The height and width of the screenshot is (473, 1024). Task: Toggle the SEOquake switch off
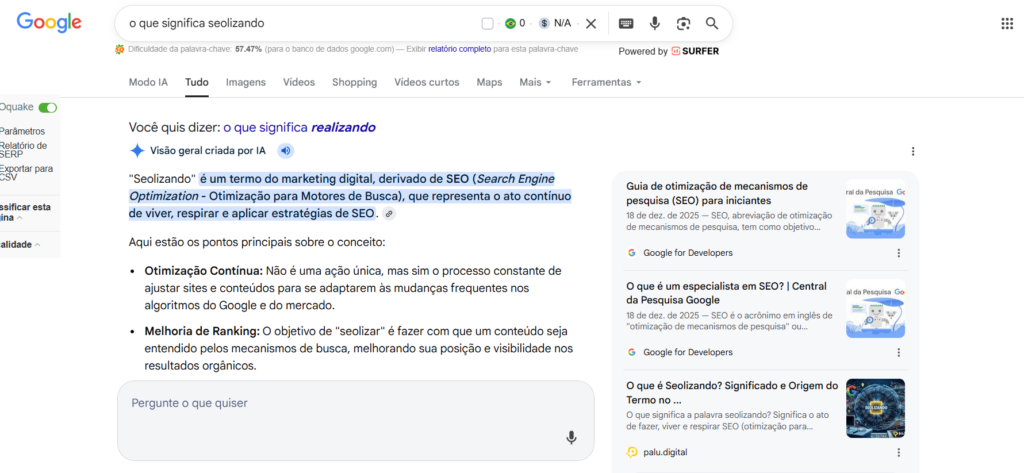48,107
